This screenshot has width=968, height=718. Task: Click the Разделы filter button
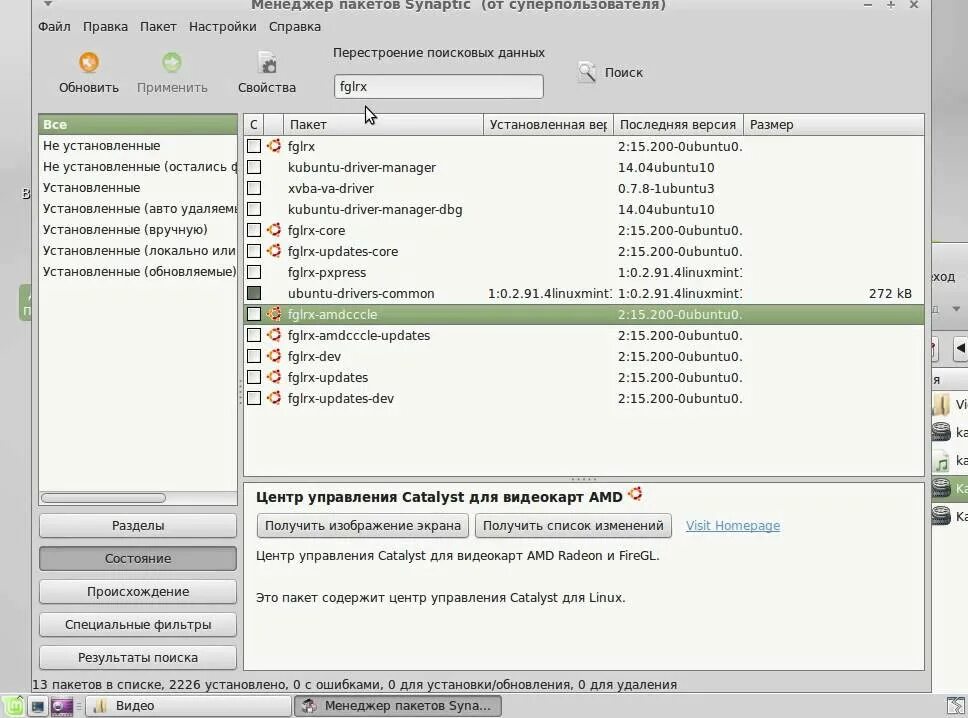[x=138, y=525]
